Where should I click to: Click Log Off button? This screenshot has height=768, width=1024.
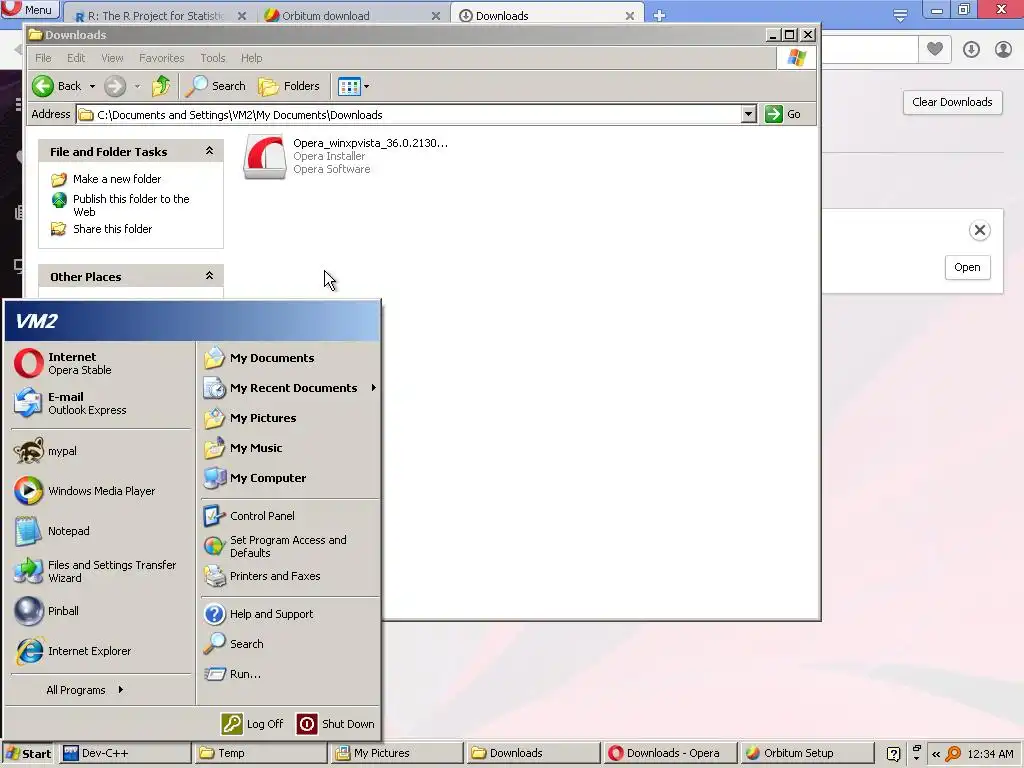coord(253,724)
